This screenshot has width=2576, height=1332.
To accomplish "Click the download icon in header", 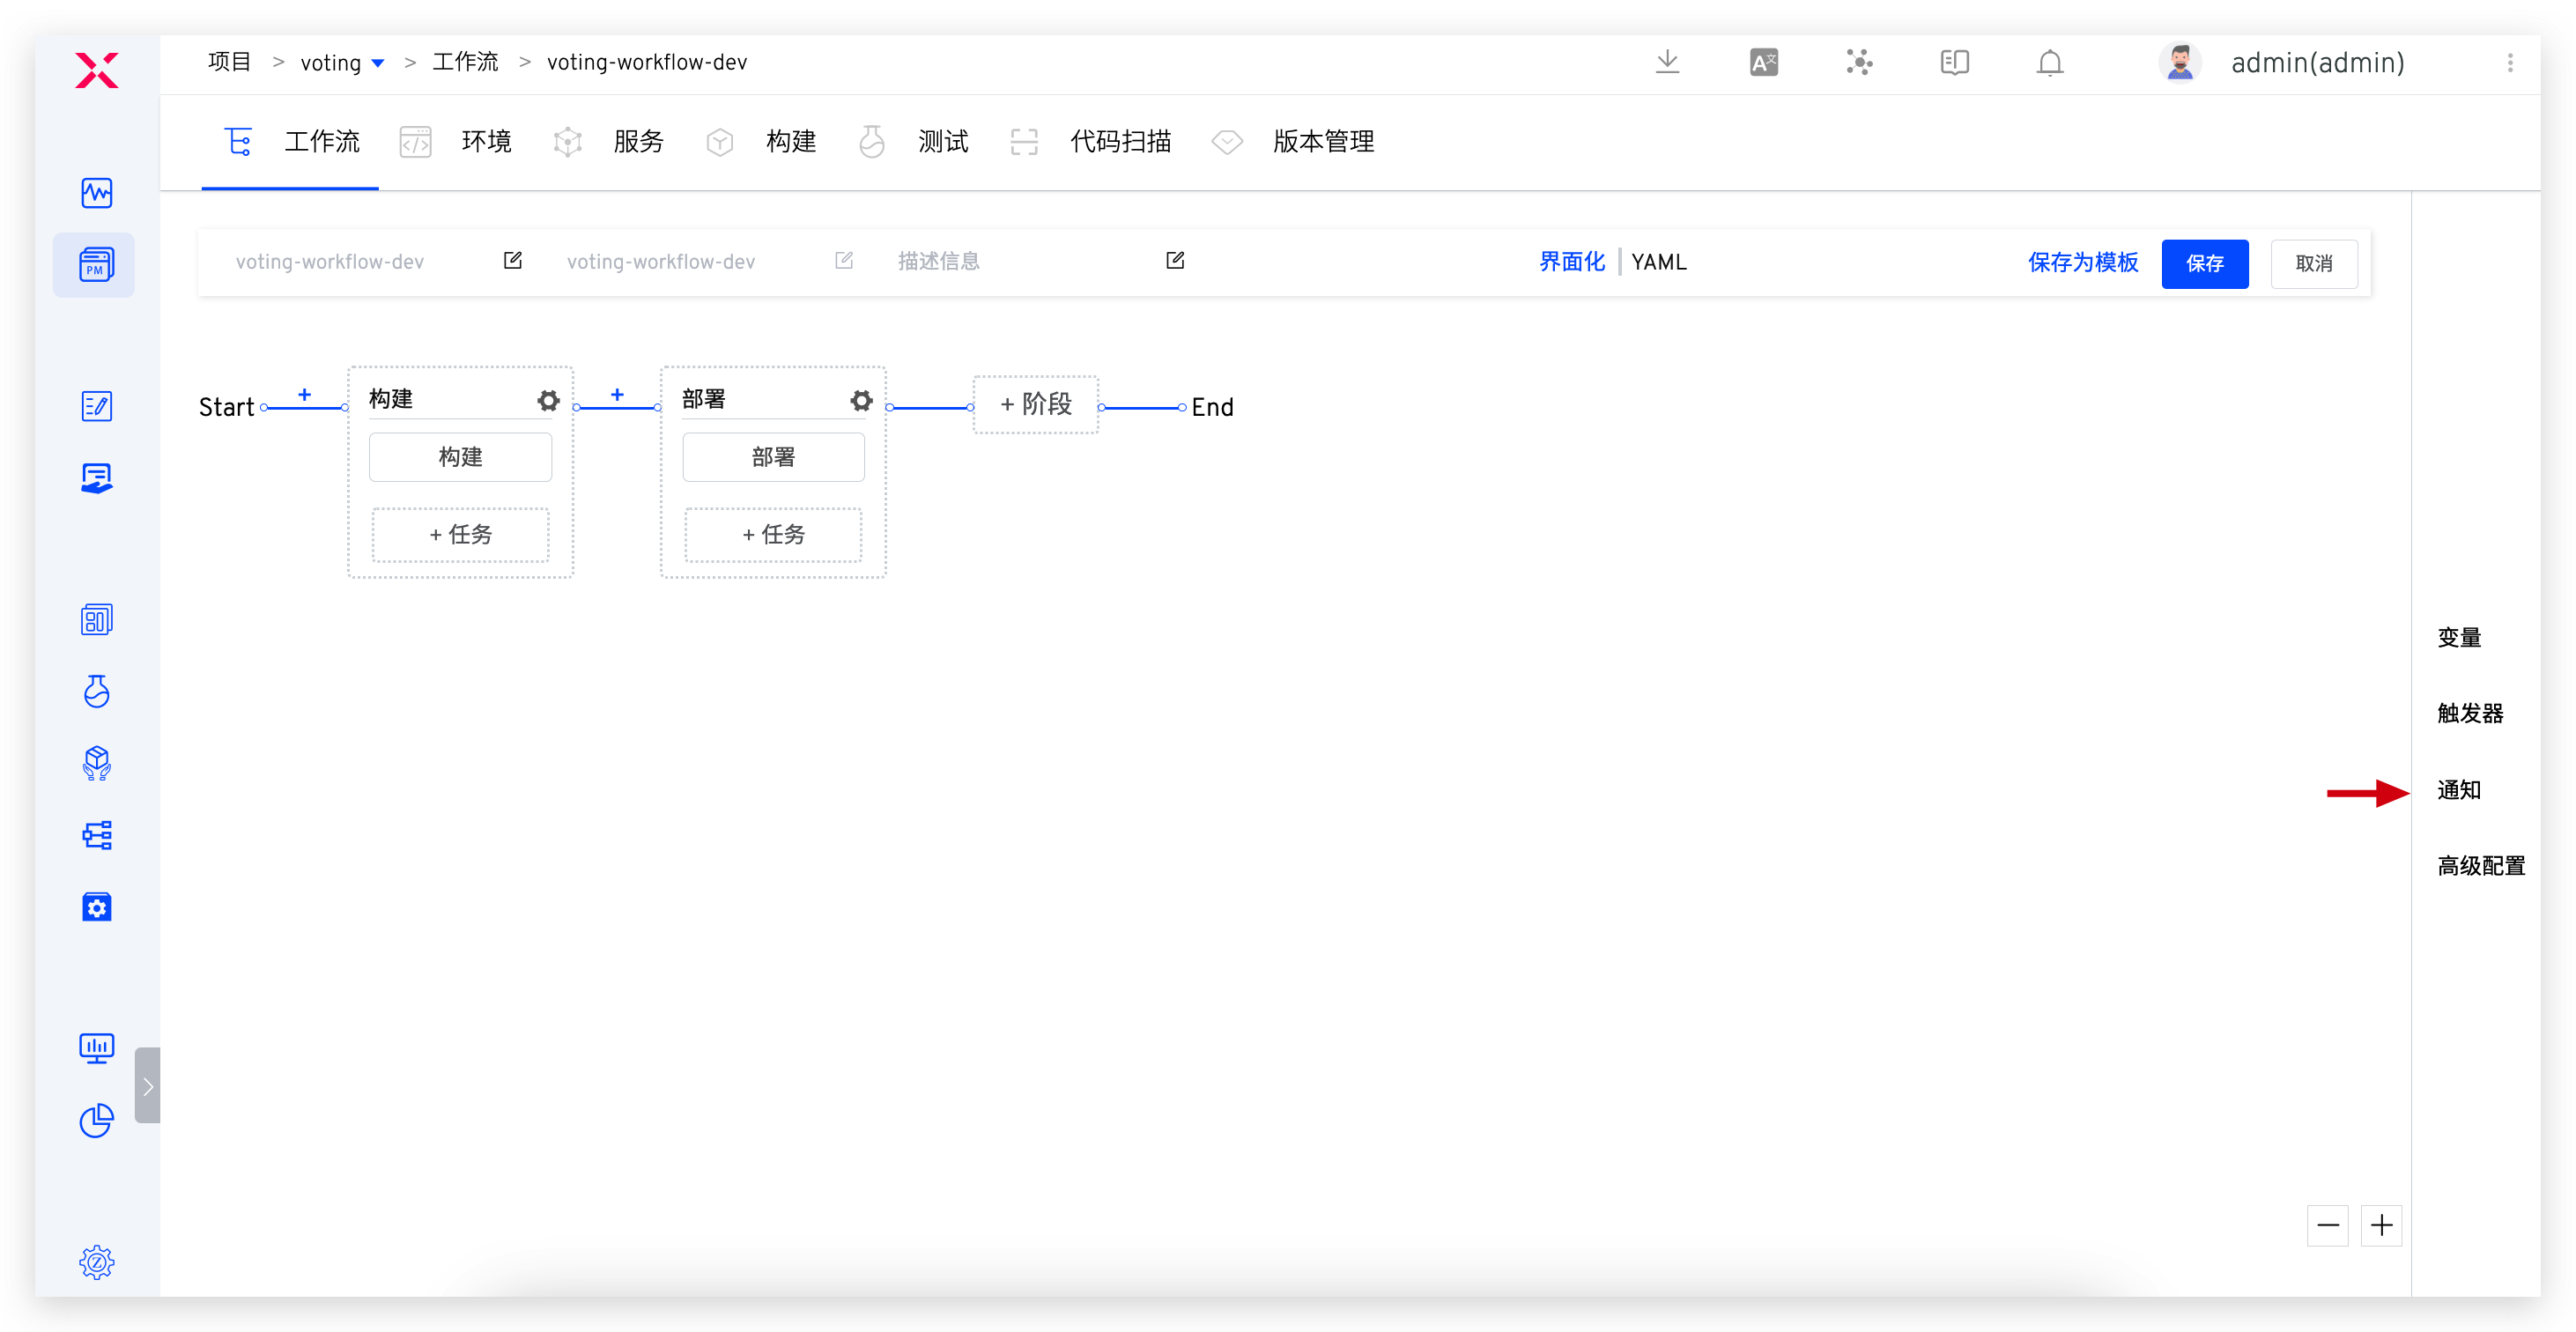I will coord(1667,62).
